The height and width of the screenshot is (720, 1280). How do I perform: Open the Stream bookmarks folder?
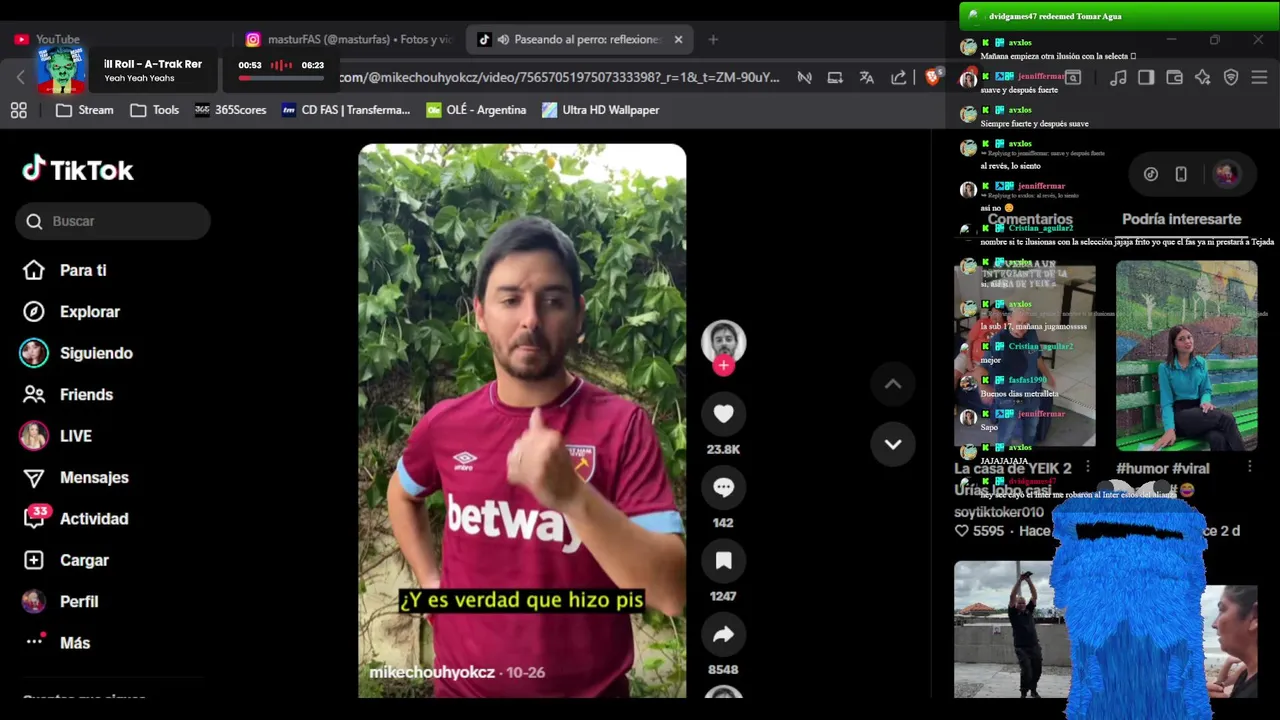pos(84,110)
